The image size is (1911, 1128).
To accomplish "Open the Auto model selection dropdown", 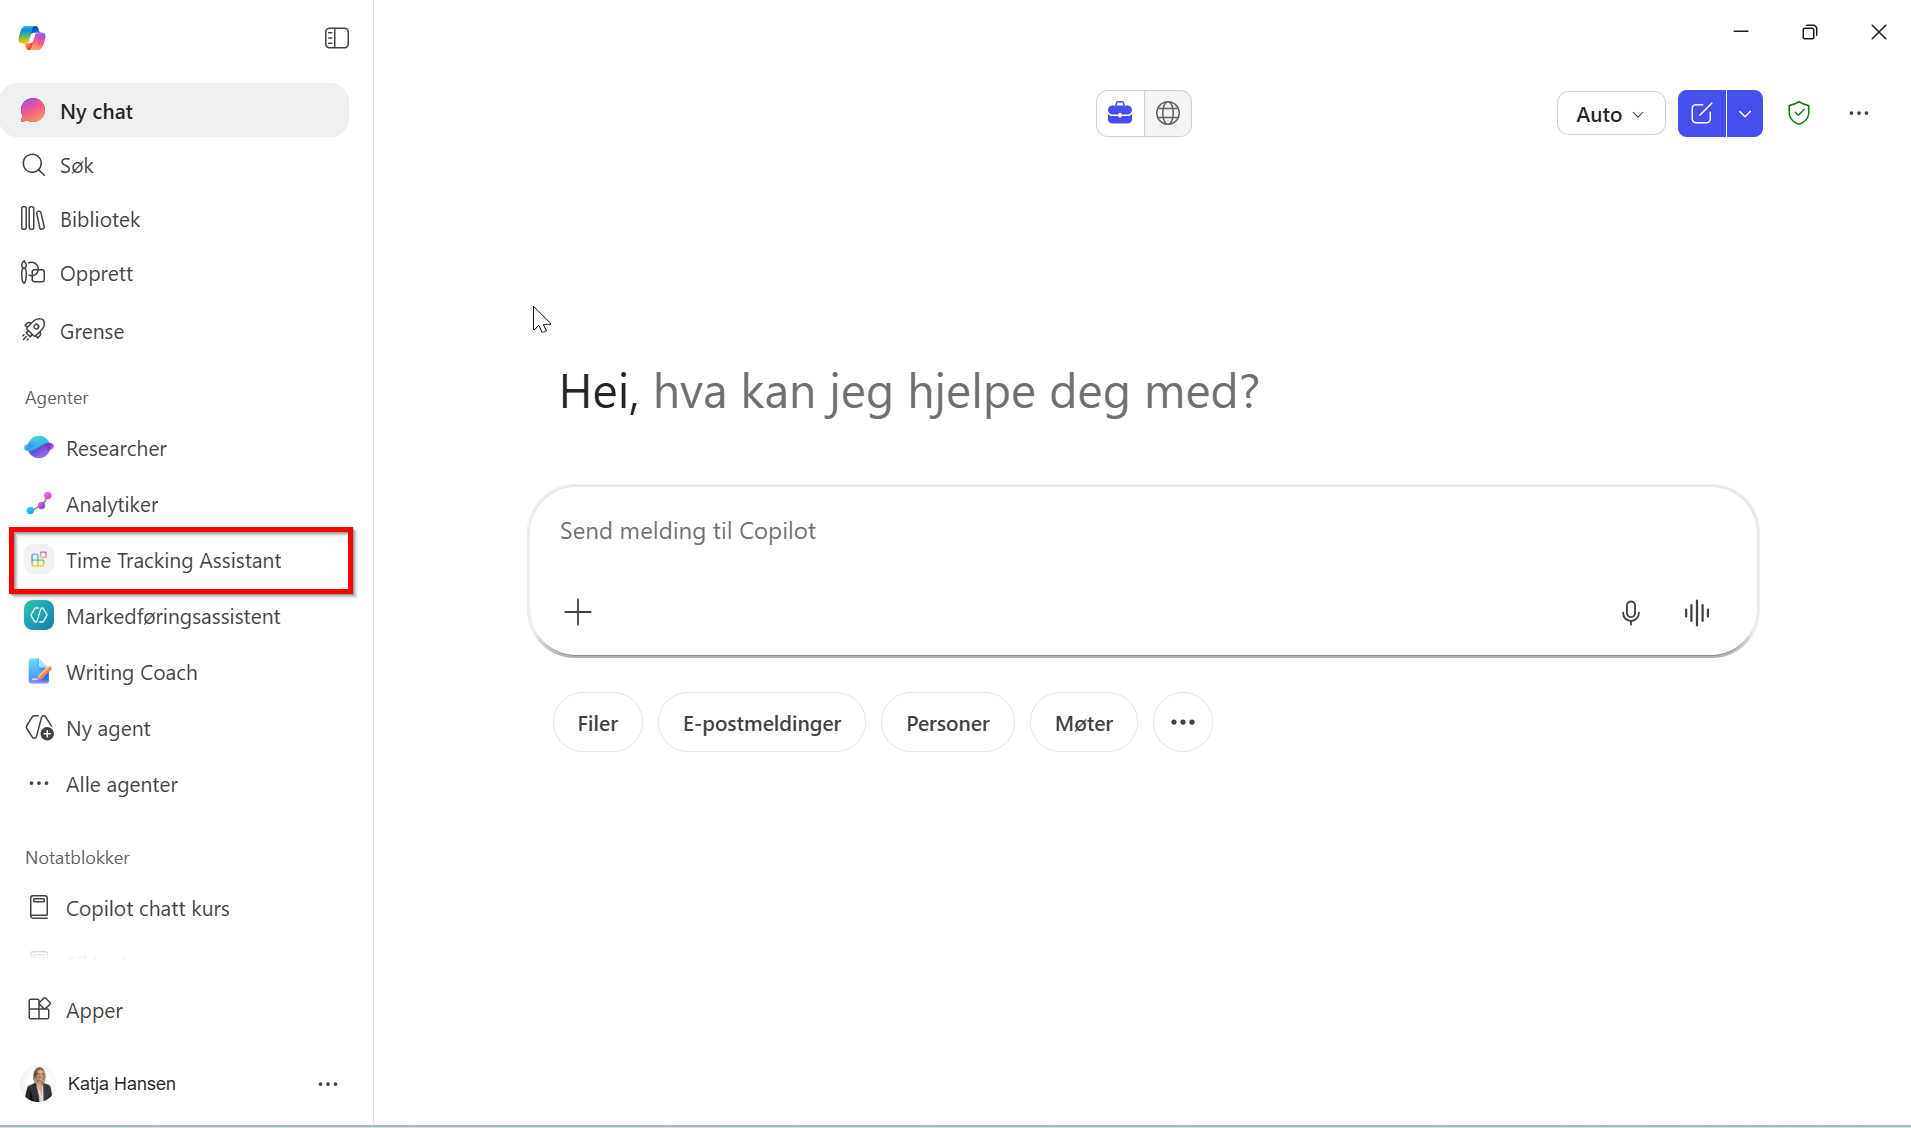I will pos(1608,113).
